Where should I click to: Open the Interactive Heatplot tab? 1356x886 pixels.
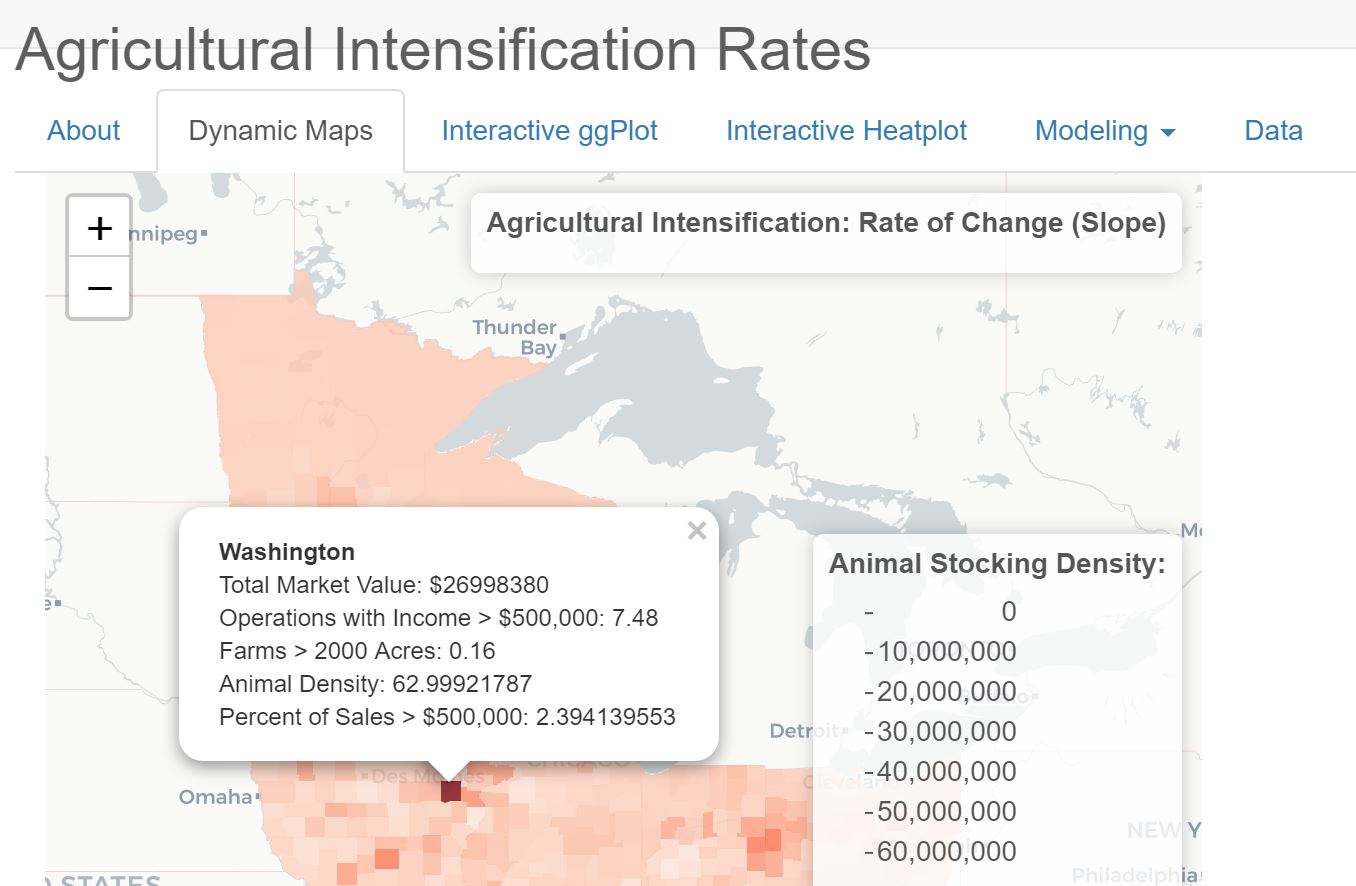[x=846, y=131]
